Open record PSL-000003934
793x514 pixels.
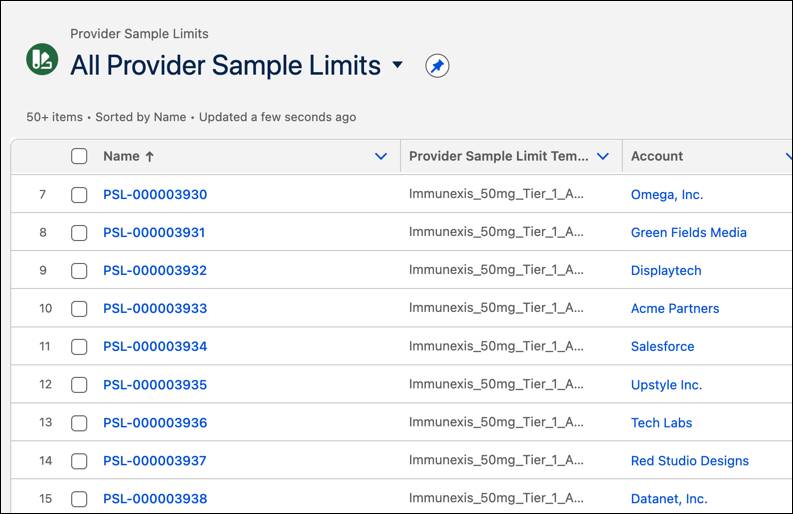tap(155, 347)
